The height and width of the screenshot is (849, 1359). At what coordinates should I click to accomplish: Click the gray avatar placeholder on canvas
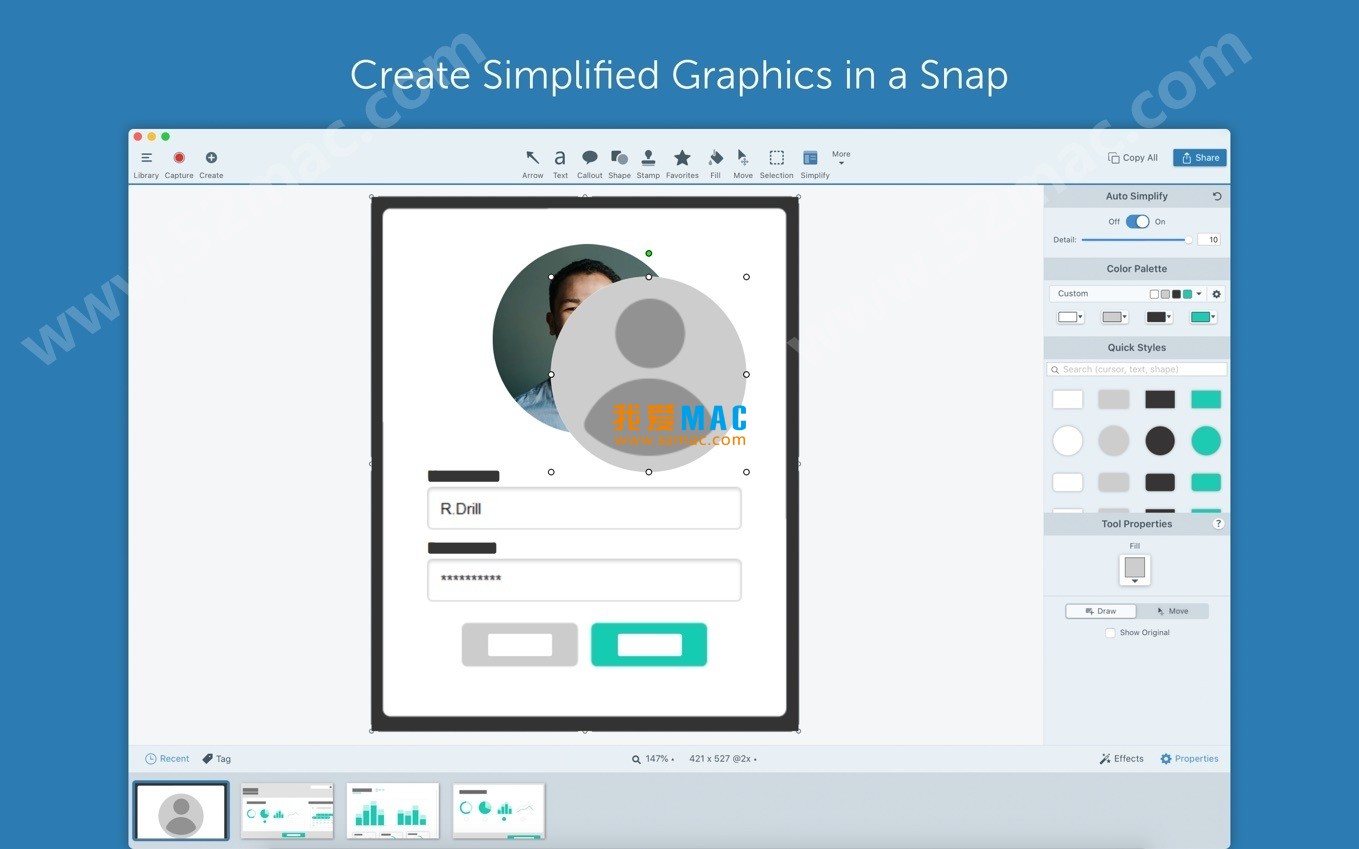(x=648, y=374)
